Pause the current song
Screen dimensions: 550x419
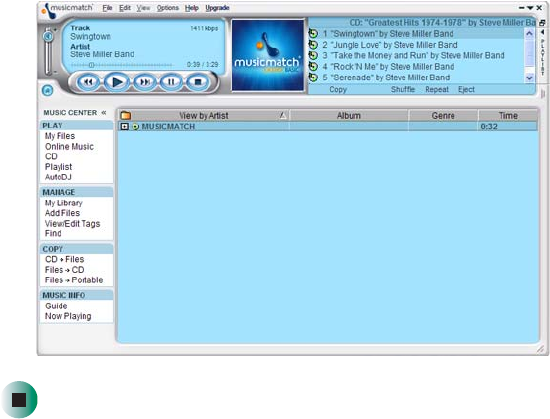pyautogui.click(x=171, y=82)
